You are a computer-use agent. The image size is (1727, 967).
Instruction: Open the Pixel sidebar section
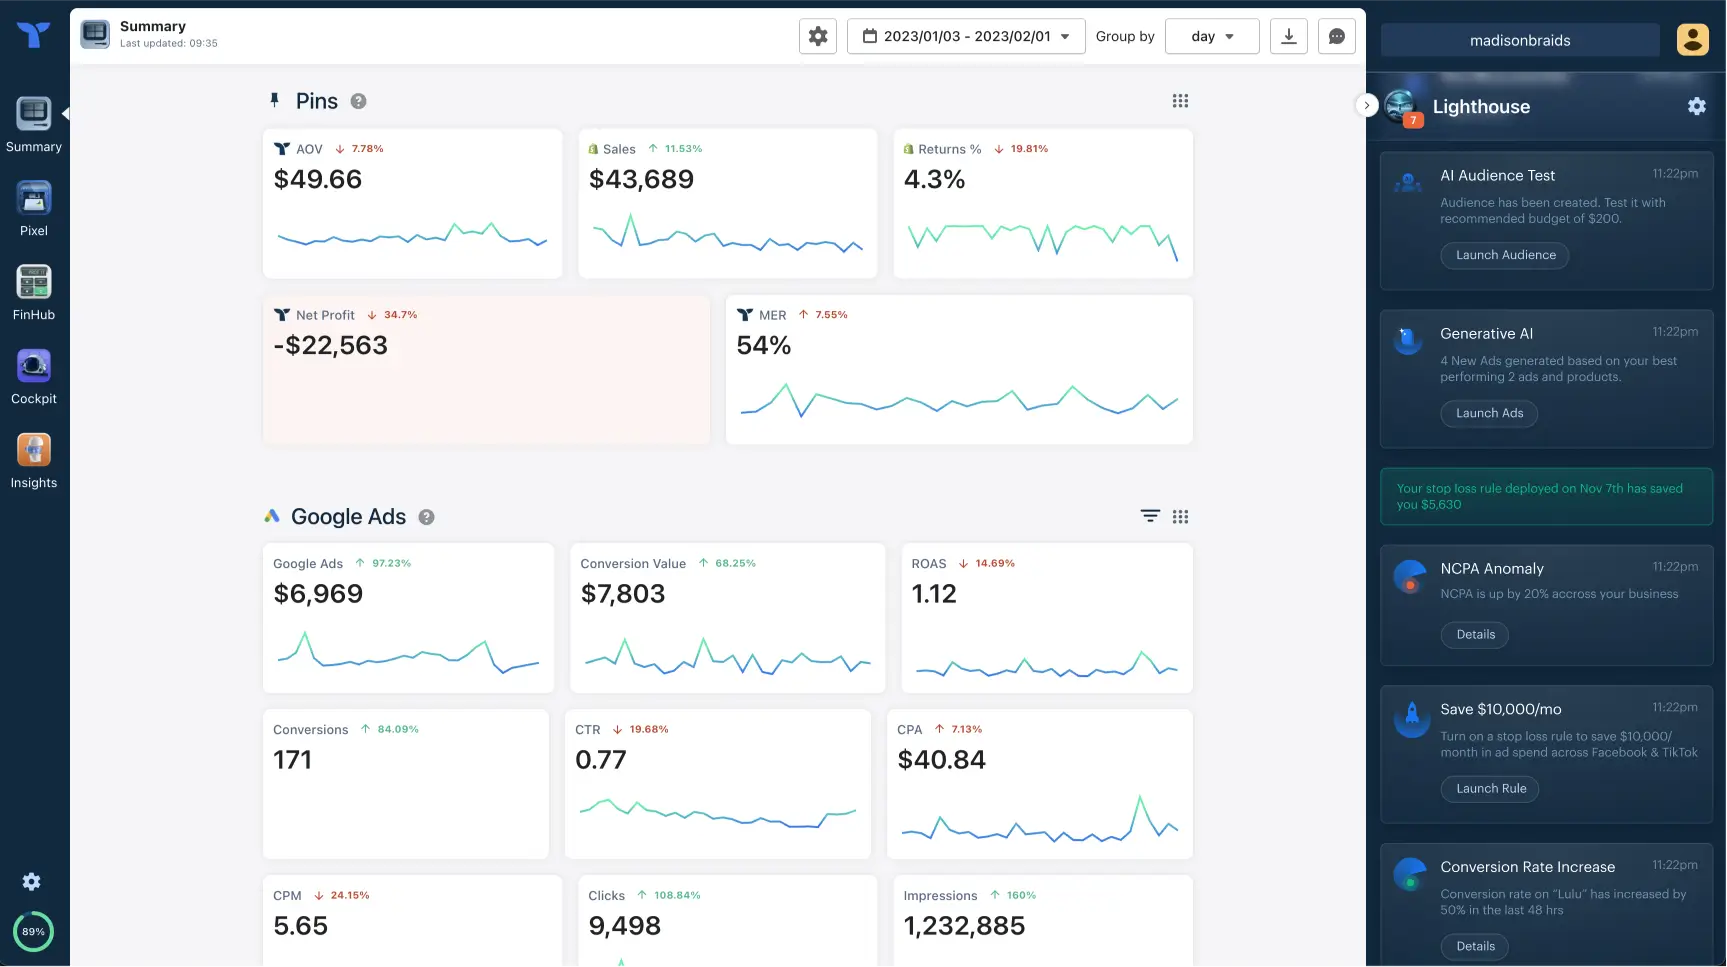34,208
